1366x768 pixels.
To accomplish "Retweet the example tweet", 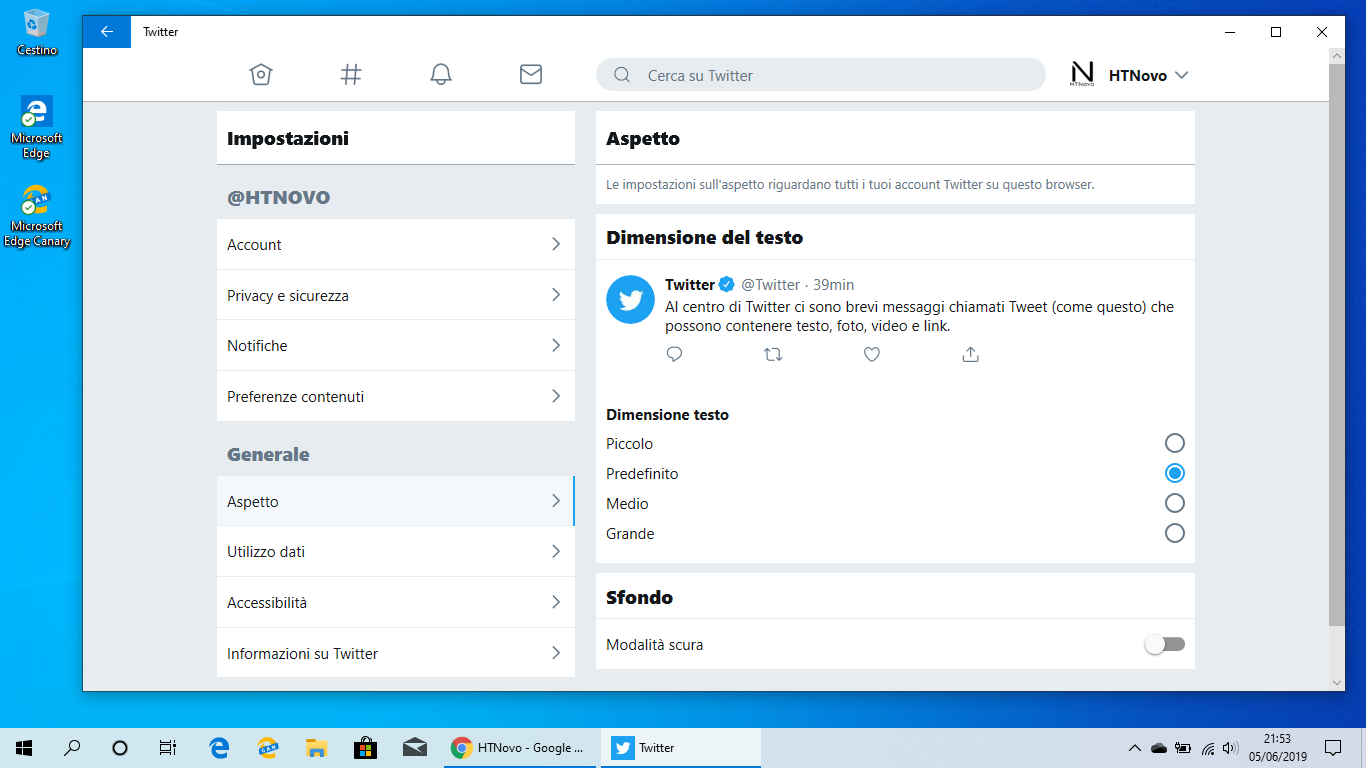I will pos(773,354).
